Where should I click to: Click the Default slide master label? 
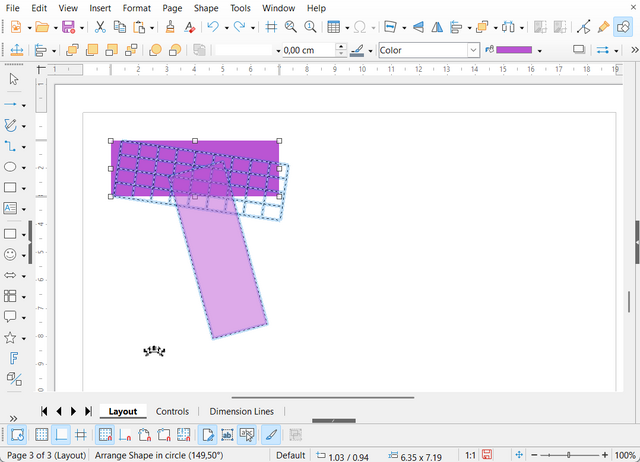pos(290,455)
